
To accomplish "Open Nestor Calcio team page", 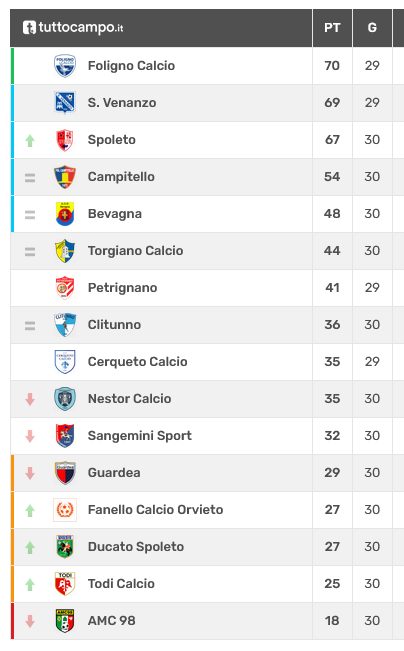I will pos(130,399).
